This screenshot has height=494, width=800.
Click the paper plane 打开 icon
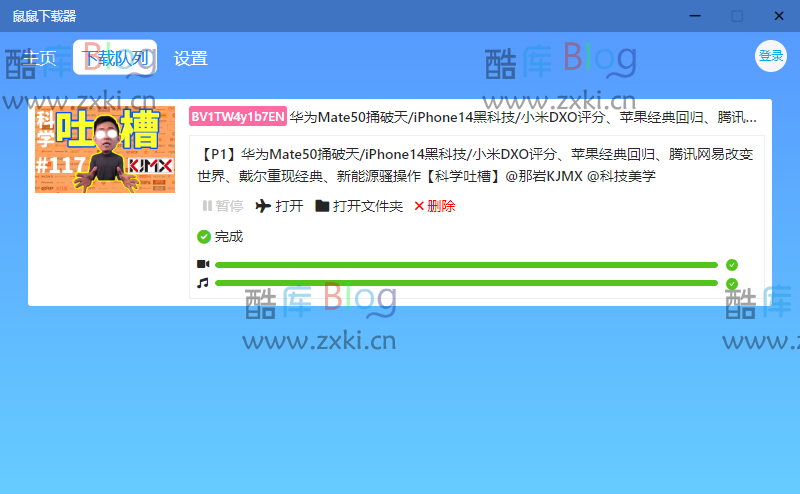[264, 206]
